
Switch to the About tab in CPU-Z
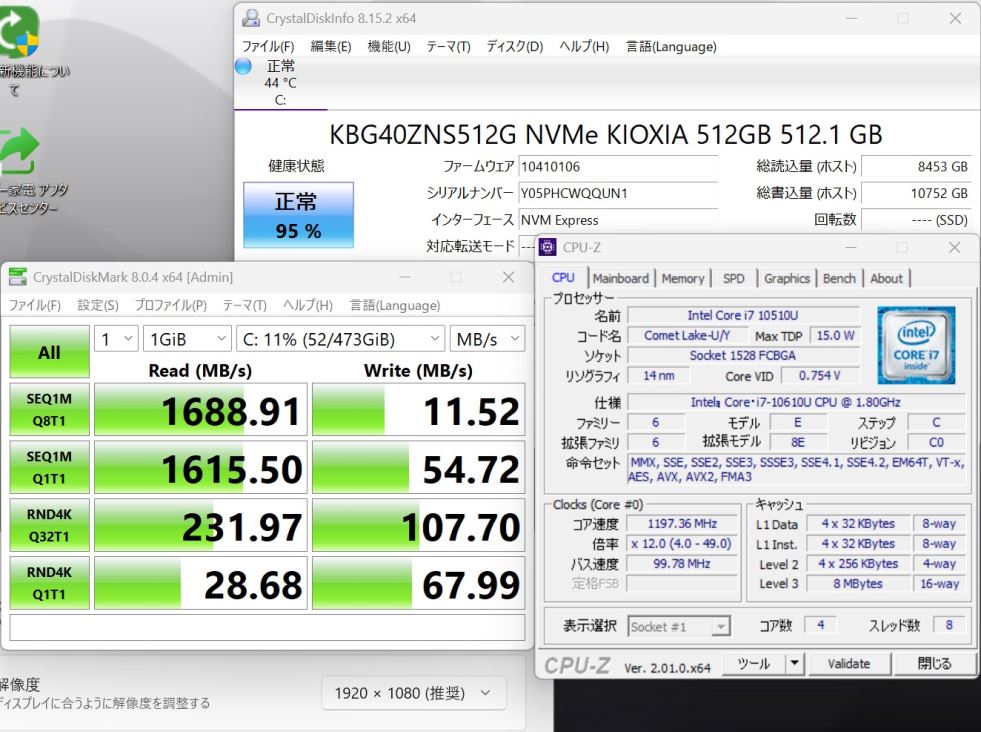click(887, 278)
